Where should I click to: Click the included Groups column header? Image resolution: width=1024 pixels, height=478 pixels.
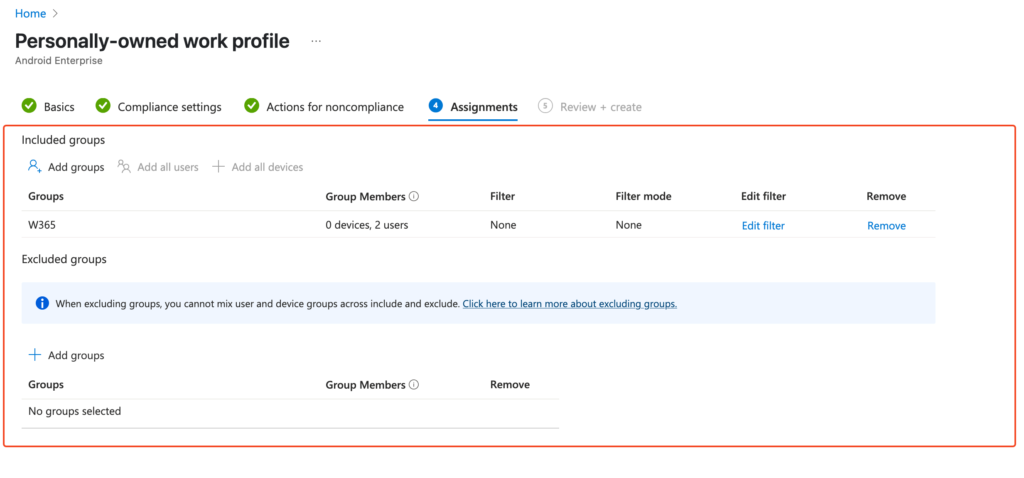coord(46,196)
